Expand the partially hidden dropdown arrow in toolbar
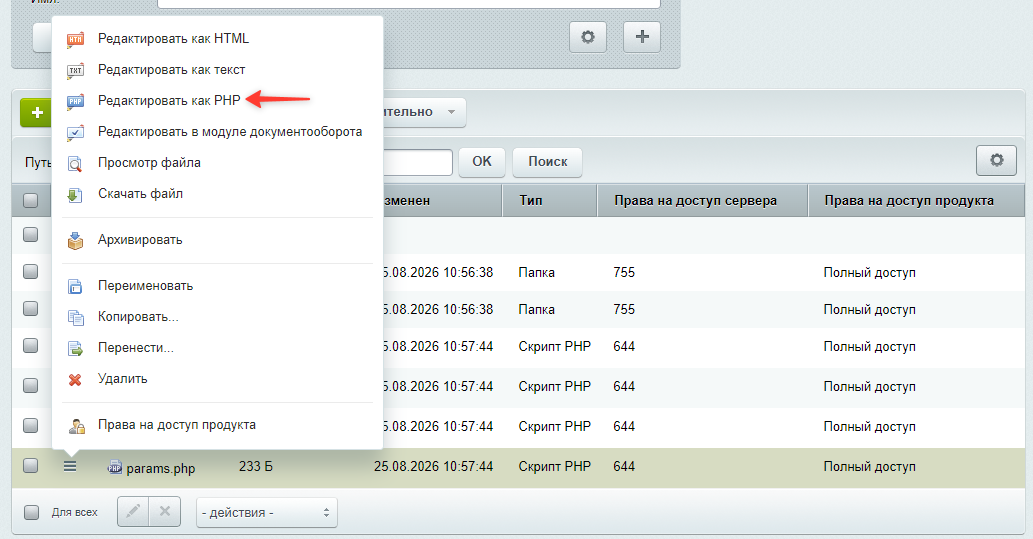 point(451,112)
